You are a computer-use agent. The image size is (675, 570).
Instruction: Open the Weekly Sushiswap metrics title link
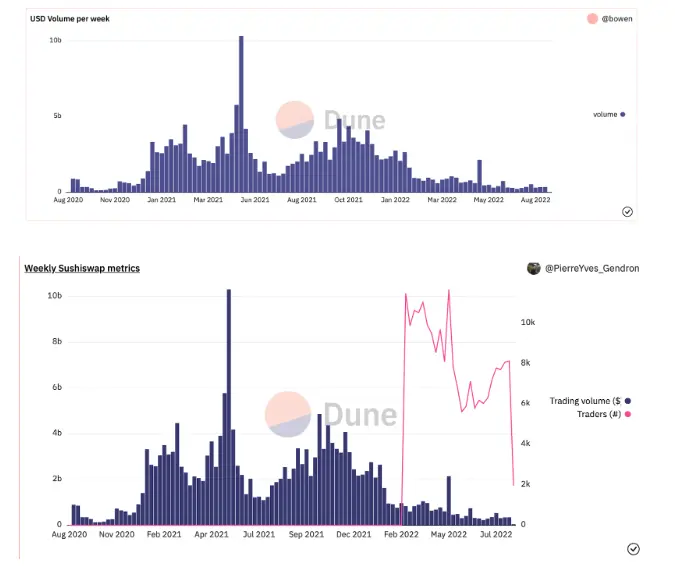pyautogui.click(x=82, y=268)
